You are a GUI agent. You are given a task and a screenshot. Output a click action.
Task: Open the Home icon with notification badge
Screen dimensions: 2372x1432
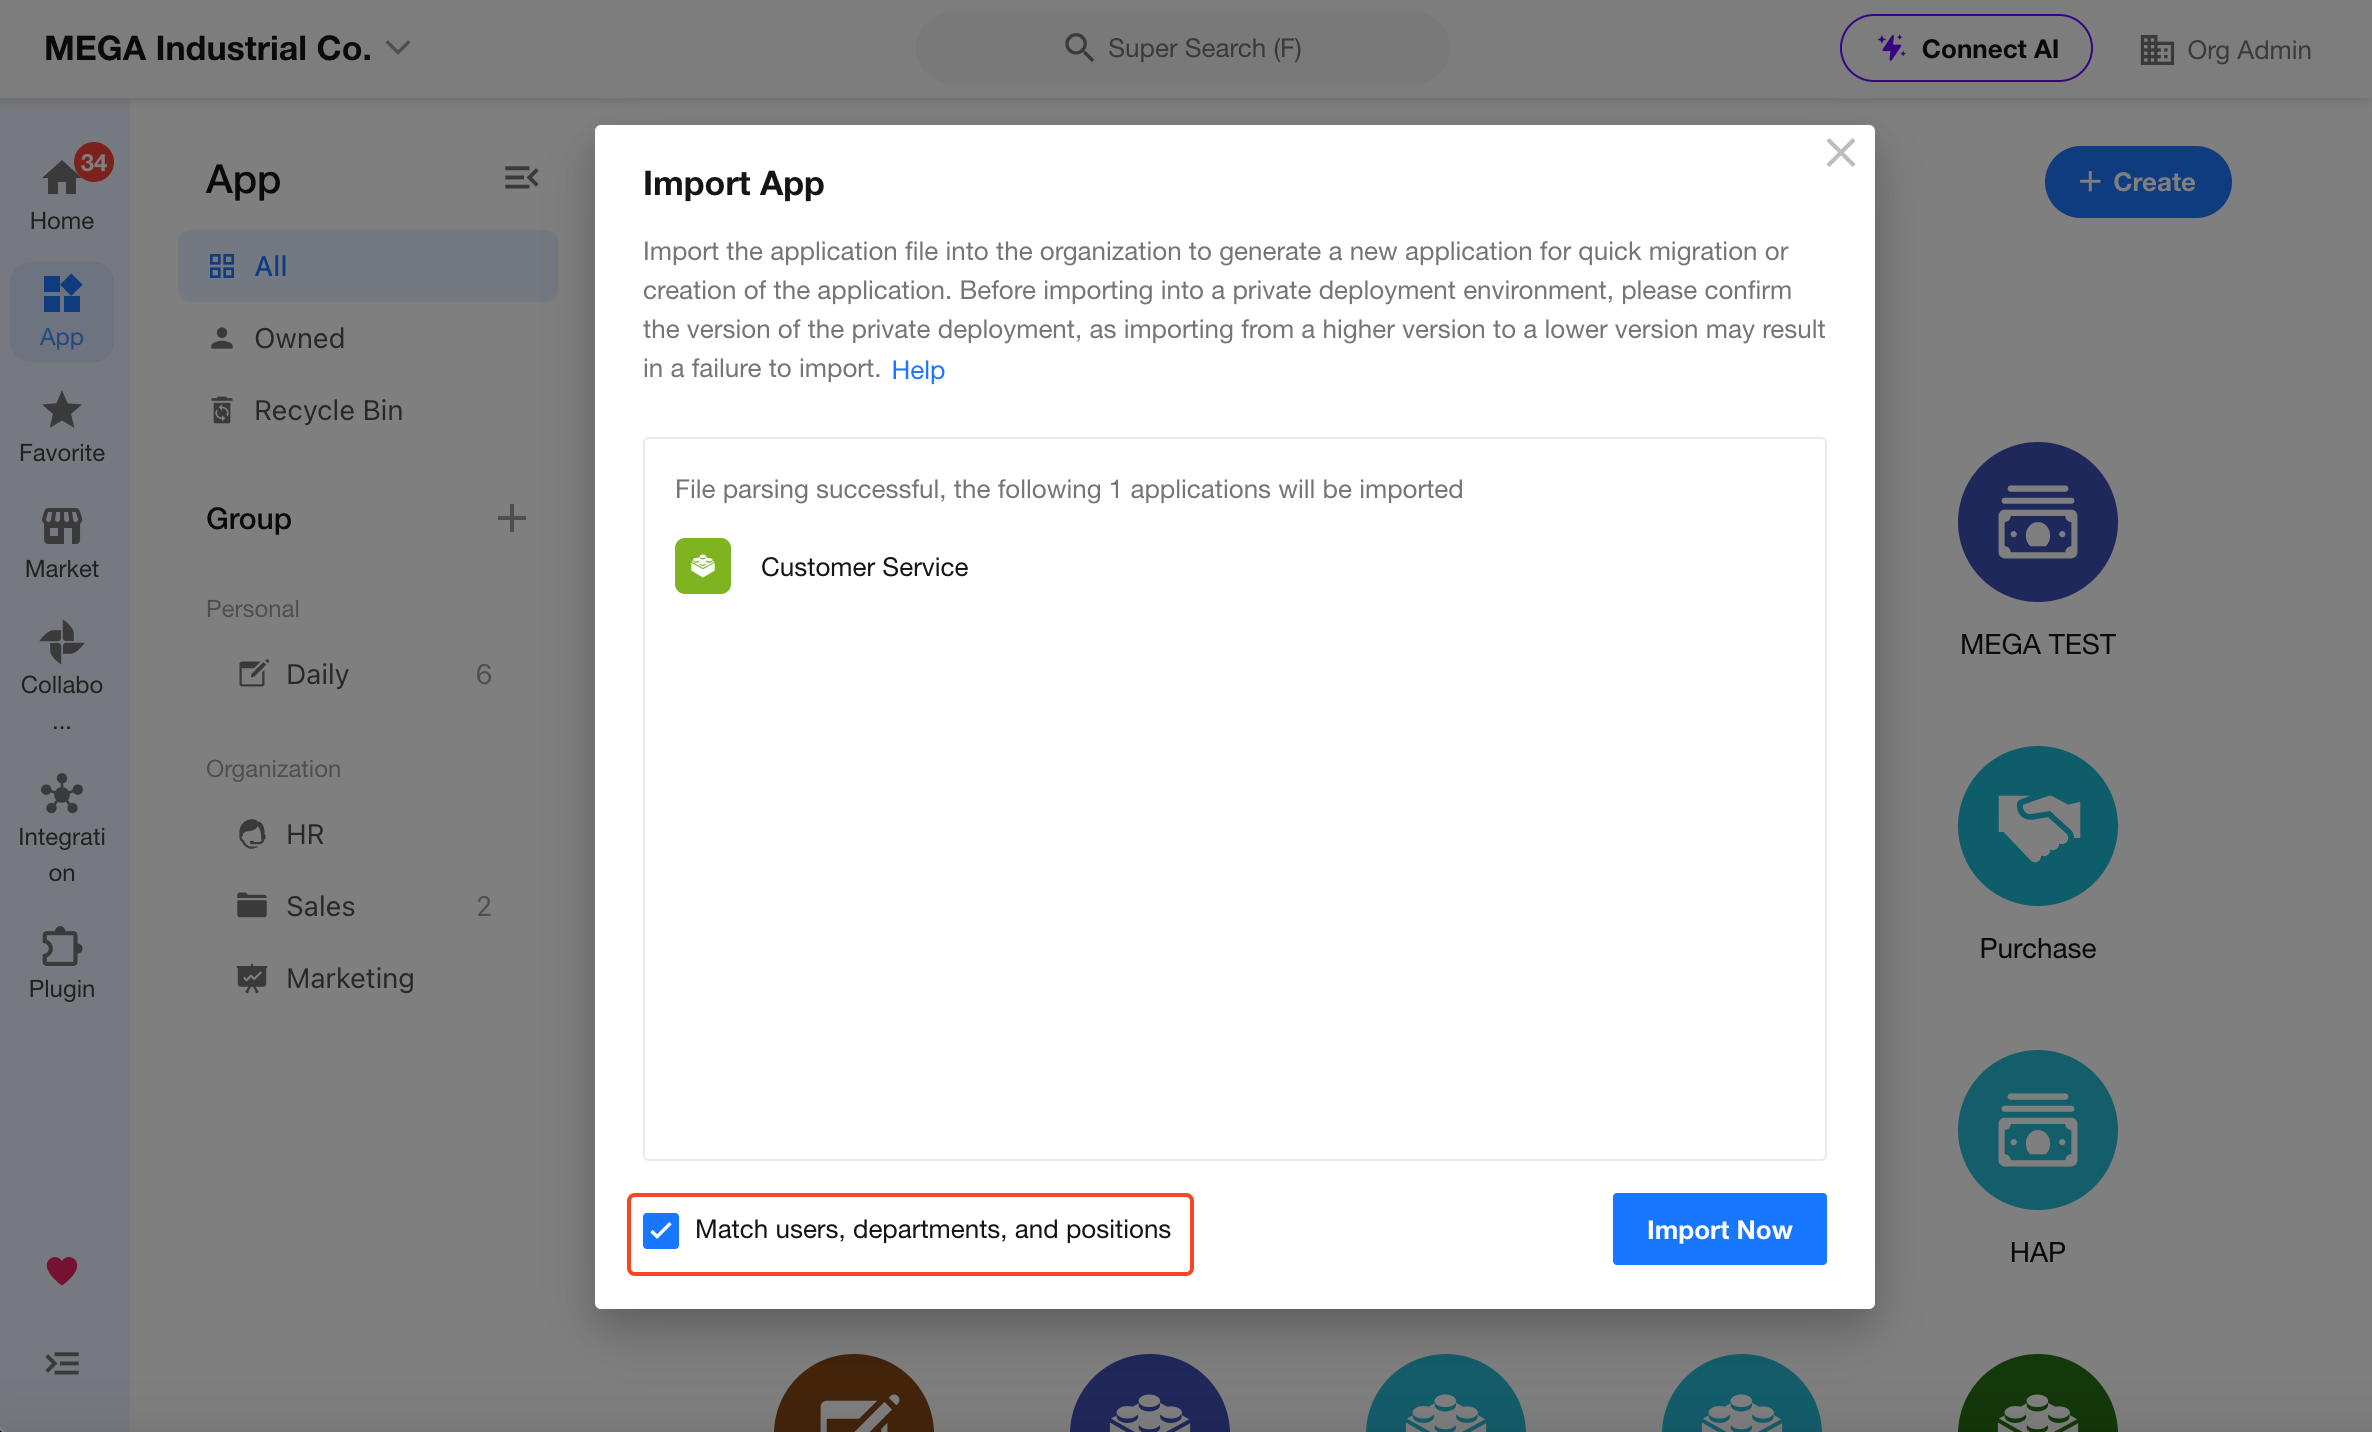coord(62,178)
